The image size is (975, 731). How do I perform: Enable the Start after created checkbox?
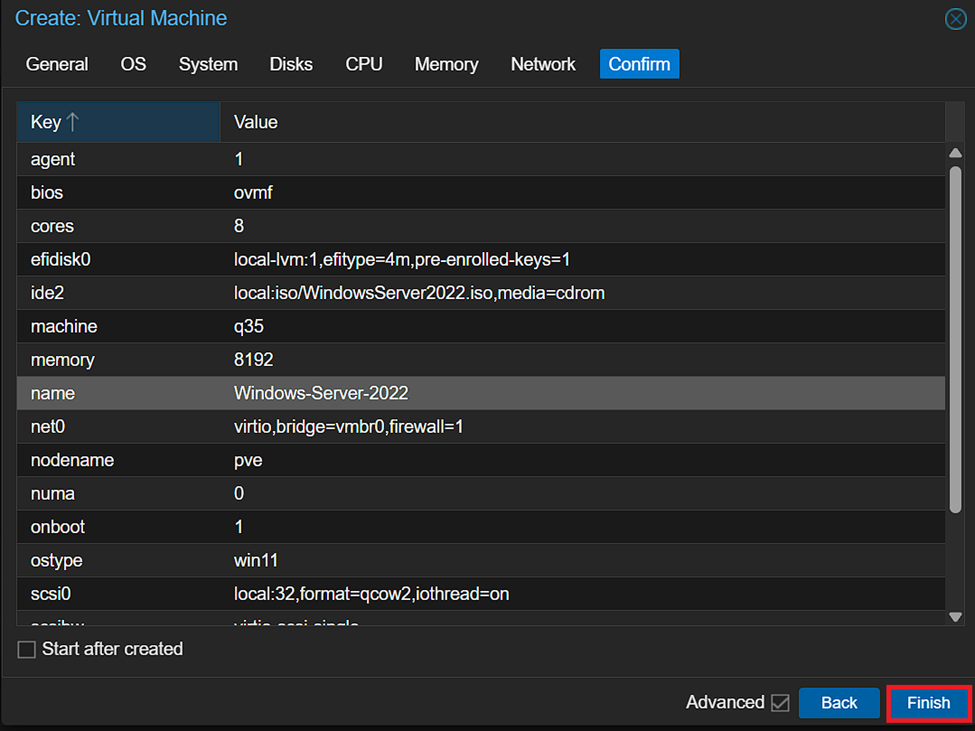(27, 650)
